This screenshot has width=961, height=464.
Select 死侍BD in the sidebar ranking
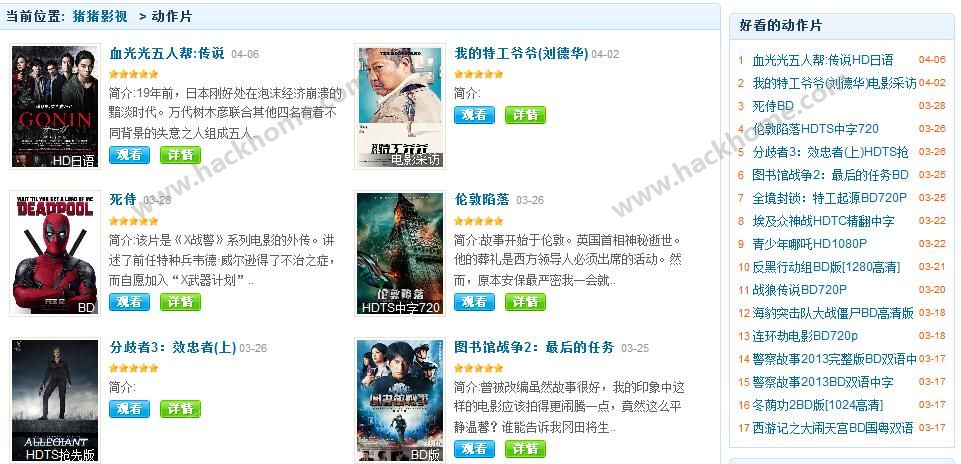click(772, 106)
